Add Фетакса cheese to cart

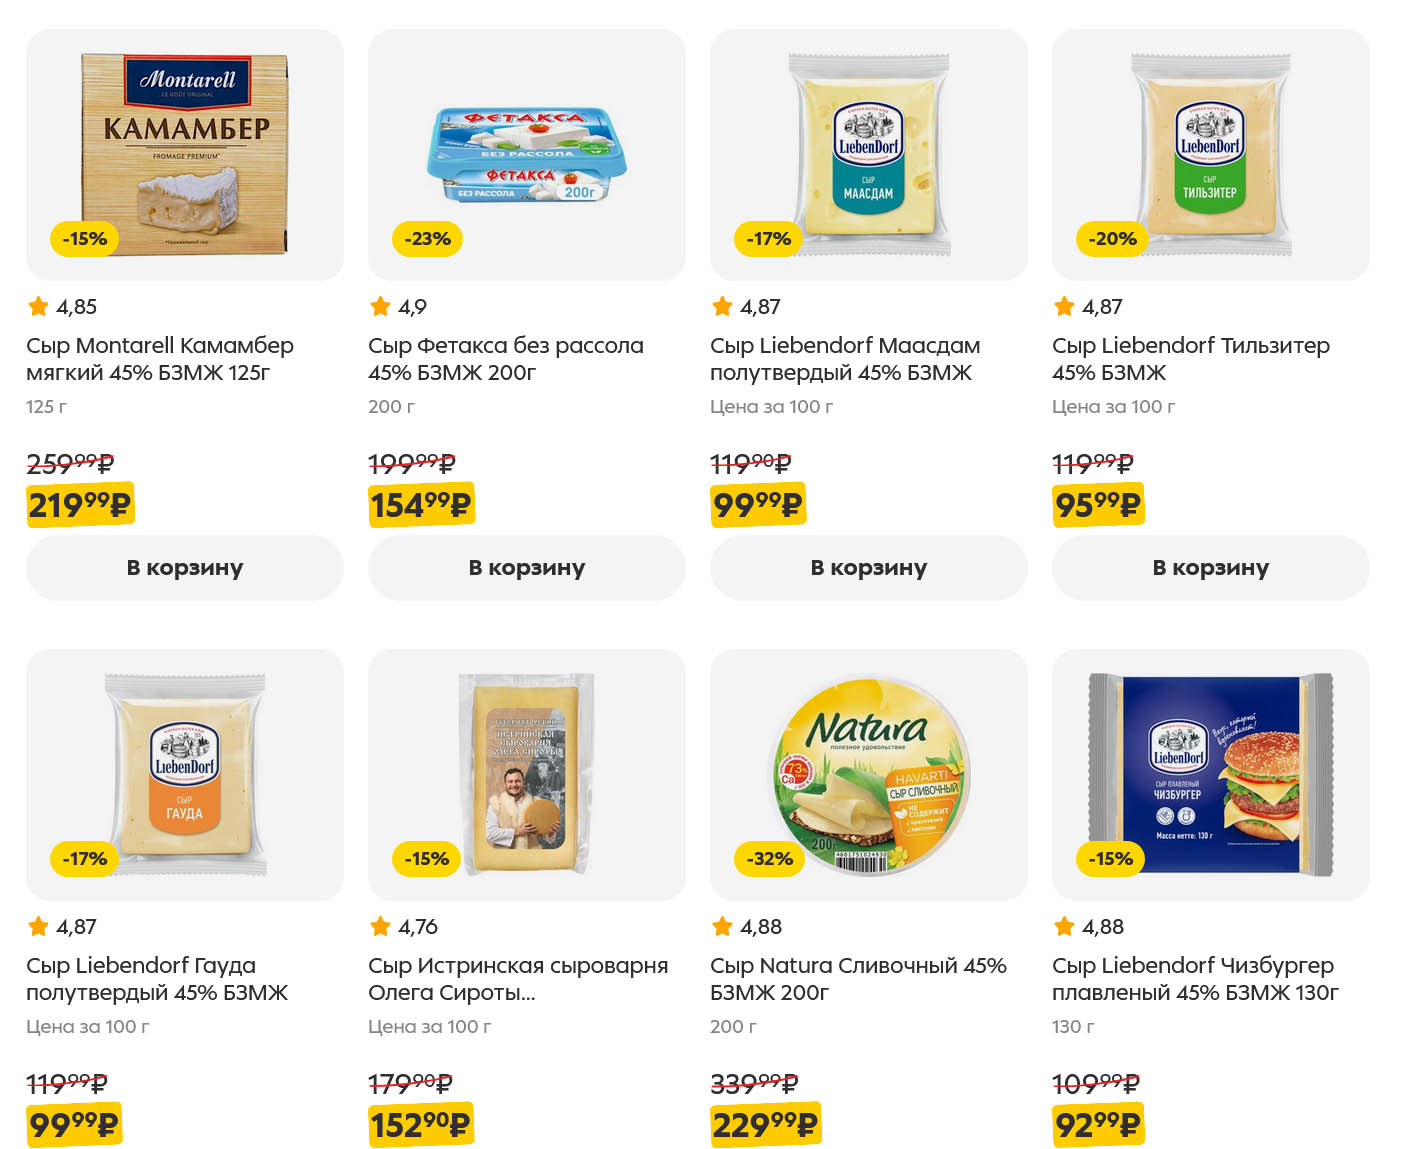click(526, 568)
